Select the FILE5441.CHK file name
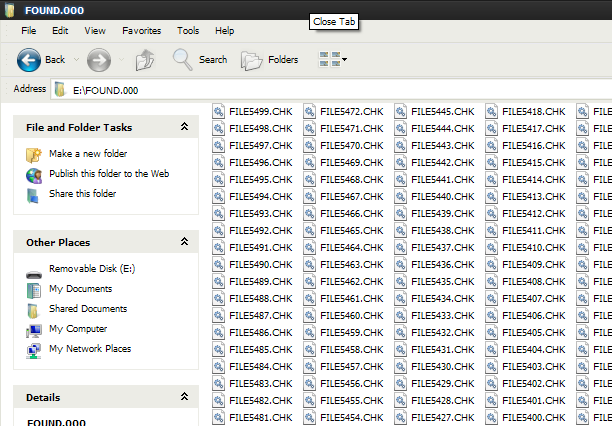Image resolution: width=612 pixels, height=426 pixels. (x=443, y=180)
